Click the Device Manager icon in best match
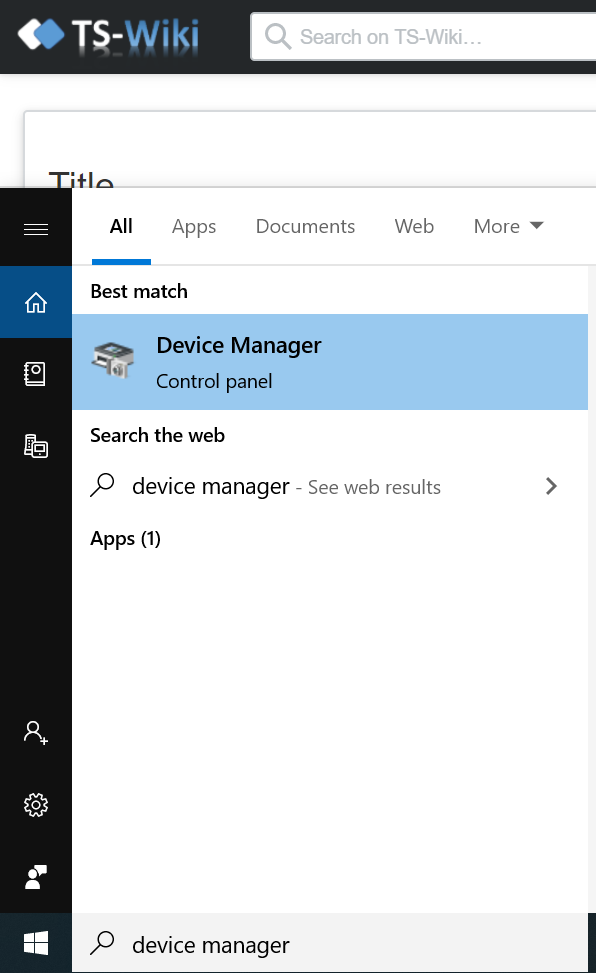596x973 pixels. tap(113, 361)
